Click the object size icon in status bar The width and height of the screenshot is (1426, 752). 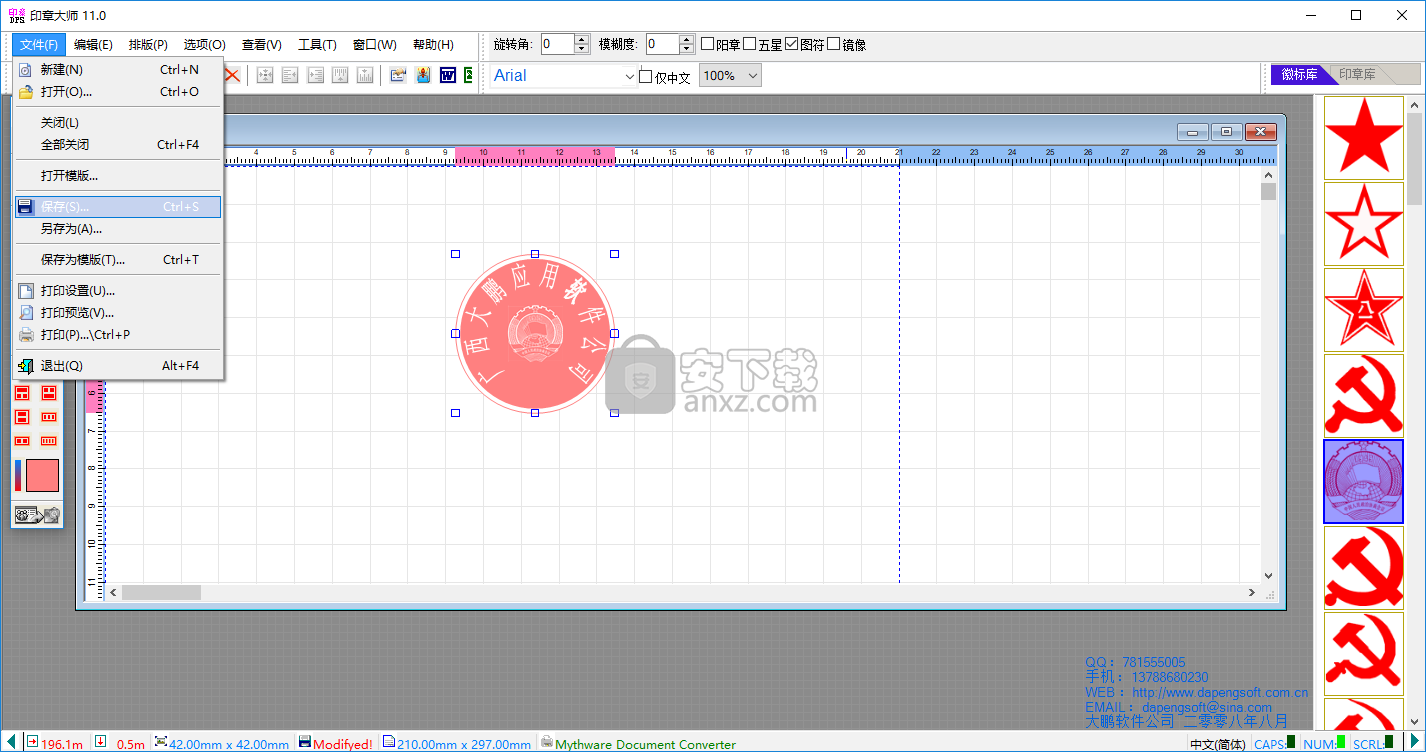[161, 742]
